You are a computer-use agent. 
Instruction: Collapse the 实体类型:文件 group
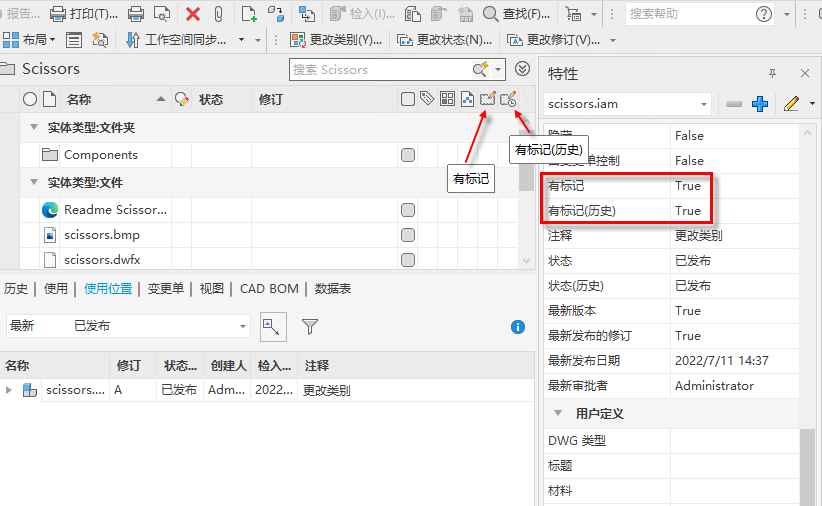[x=34, y=182]
